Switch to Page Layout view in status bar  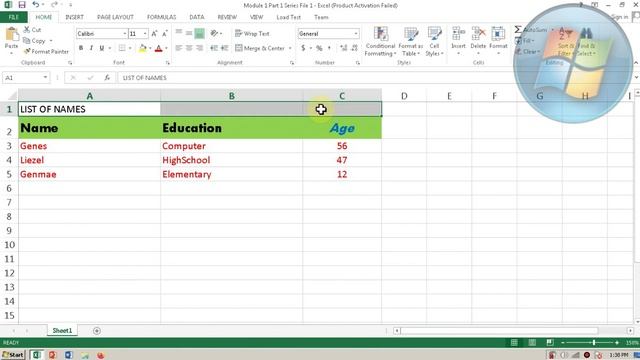pos(532,342)
